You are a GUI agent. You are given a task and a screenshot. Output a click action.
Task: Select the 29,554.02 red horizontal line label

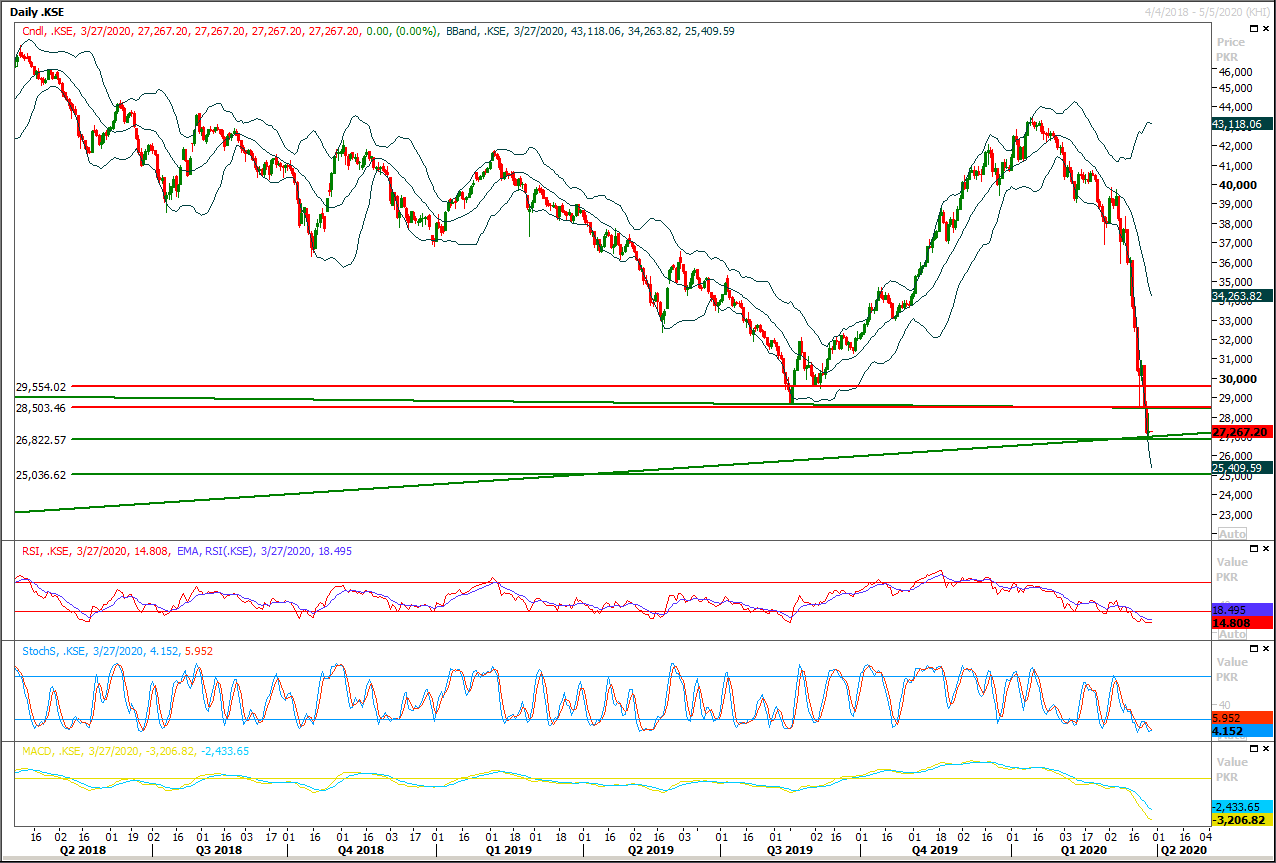[41, 387]
